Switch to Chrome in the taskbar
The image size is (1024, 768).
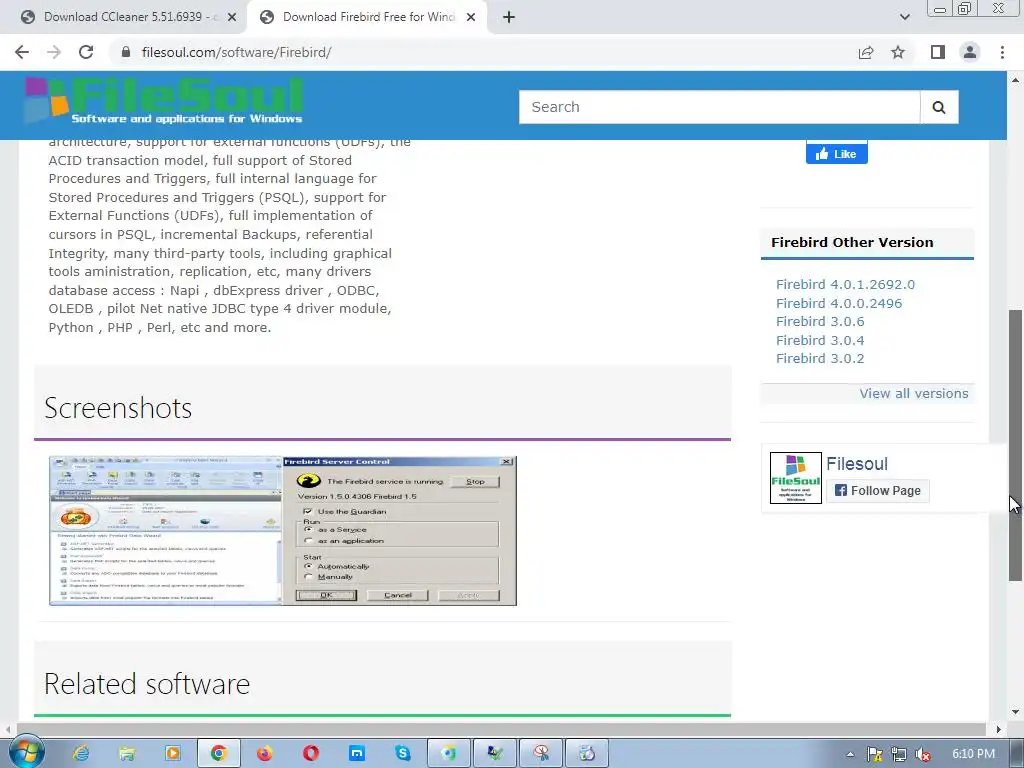tap(219, 754)
